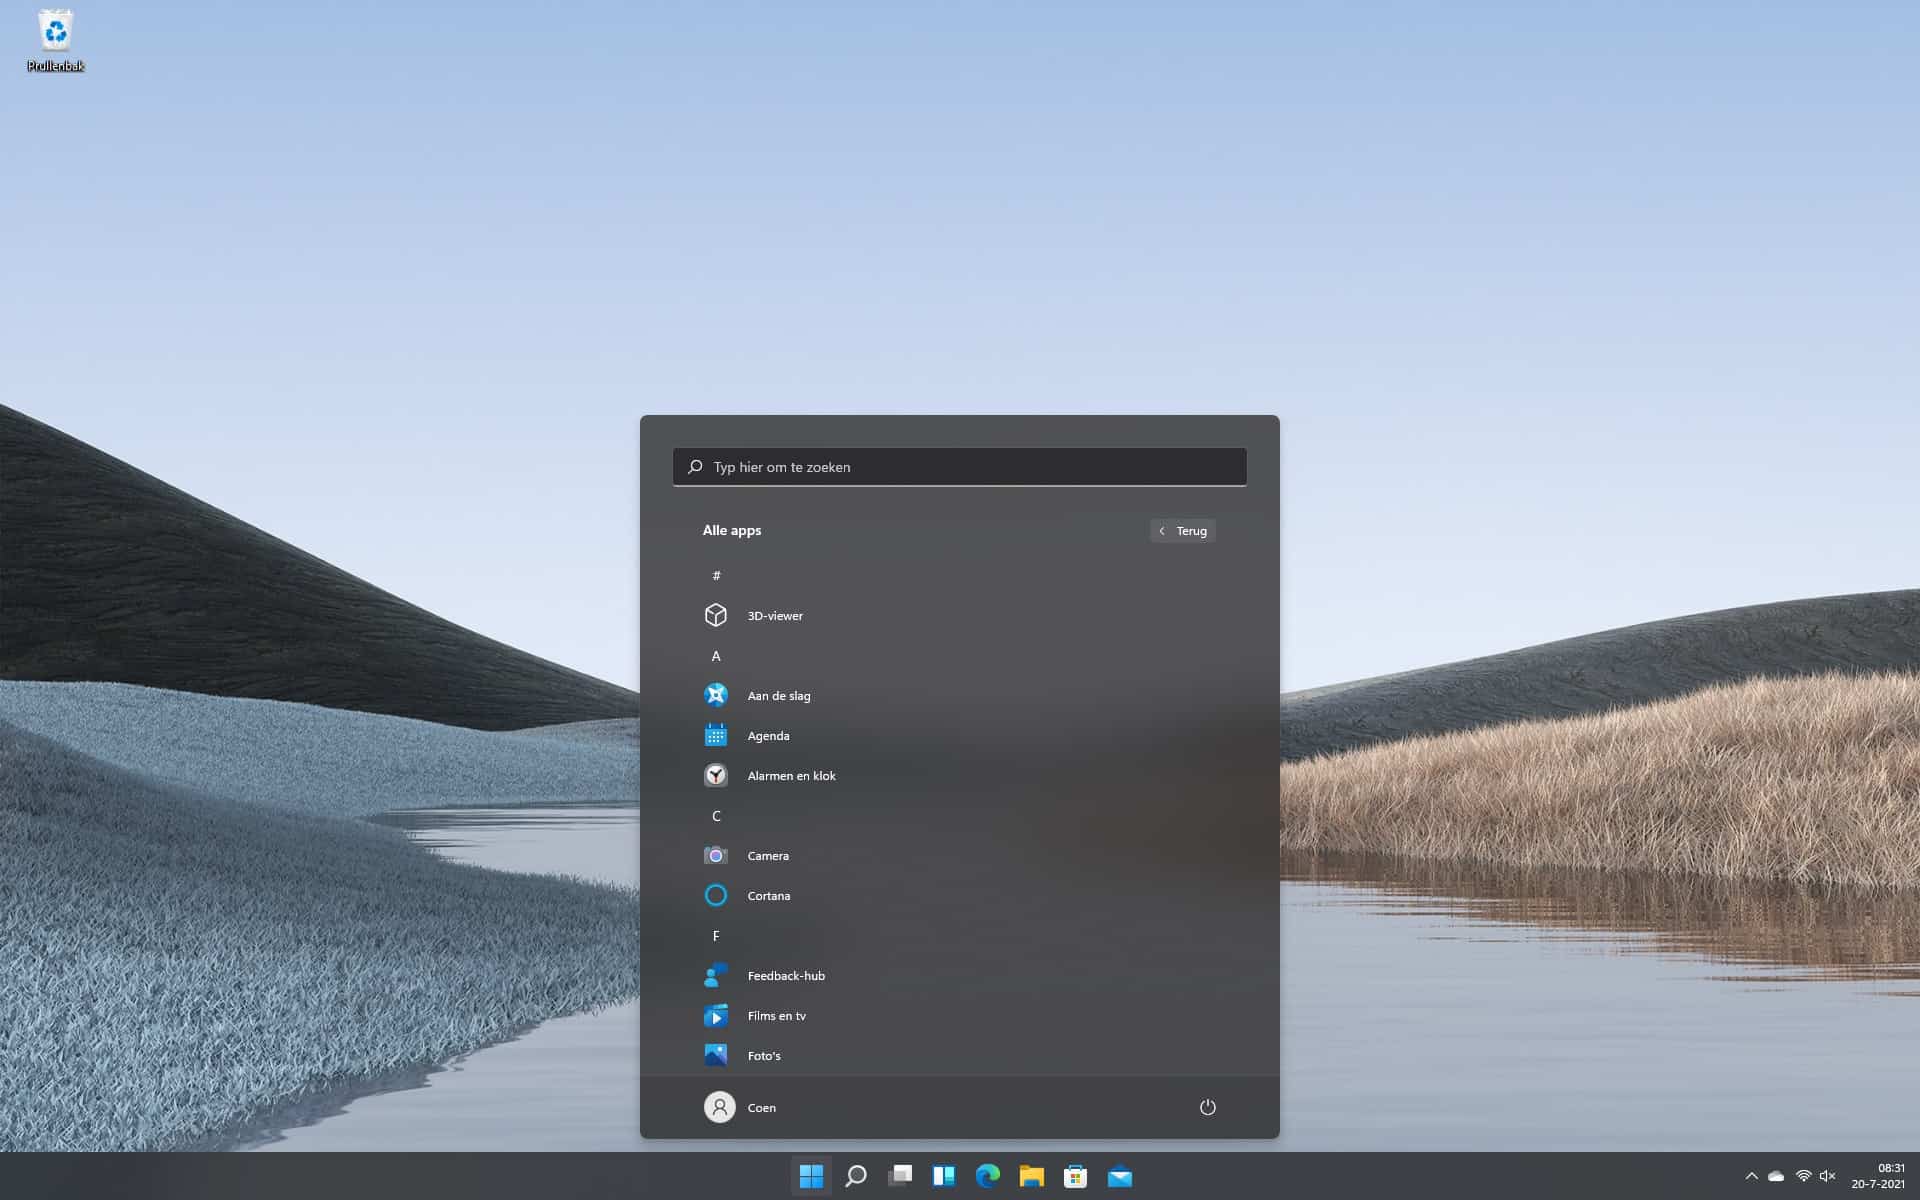
Task: Open the Agenda app
Action: pyautogui.click(x=769, y=735)
